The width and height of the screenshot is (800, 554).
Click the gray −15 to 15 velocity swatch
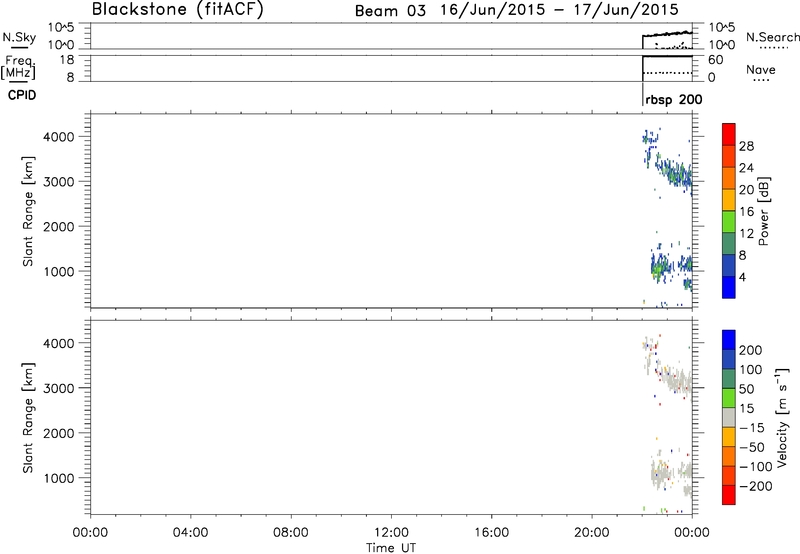729,418
